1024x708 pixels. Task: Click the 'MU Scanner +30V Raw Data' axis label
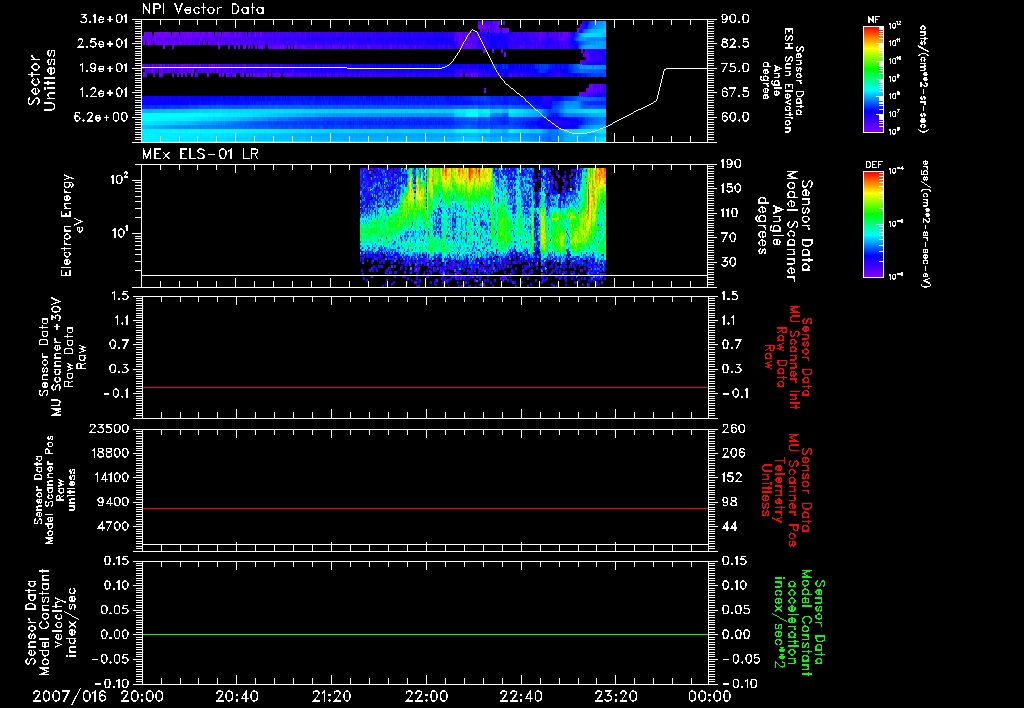click(x=62, y=357)
